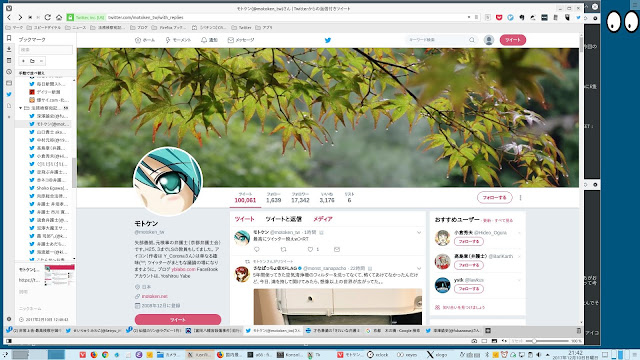Open dropdown chevron on モトケン's top tweet
This screenshot has height=360, width=640.
(x=419, y=232)
